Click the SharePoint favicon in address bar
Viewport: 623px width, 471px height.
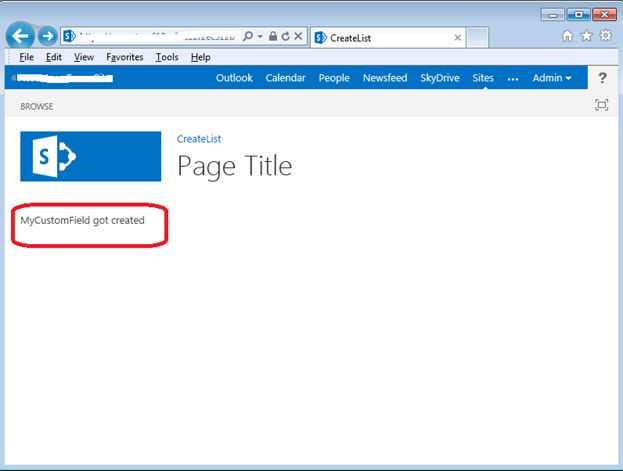(70, 36)
